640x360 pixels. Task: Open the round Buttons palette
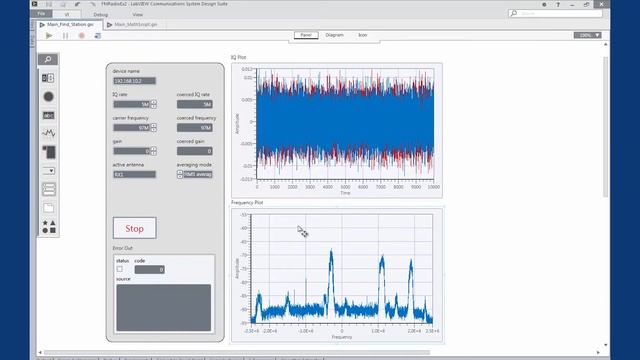pos(48,97)
